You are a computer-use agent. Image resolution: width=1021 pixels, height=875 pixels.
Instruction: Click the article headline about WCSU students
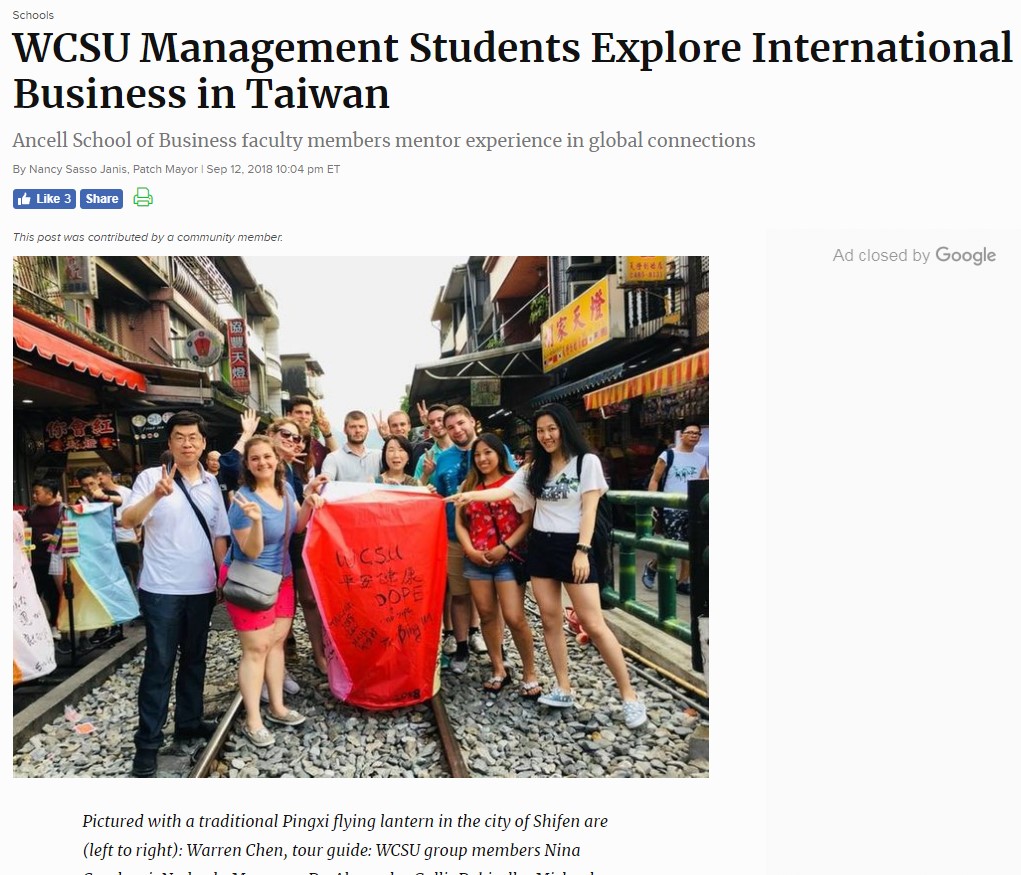[512, 70]
